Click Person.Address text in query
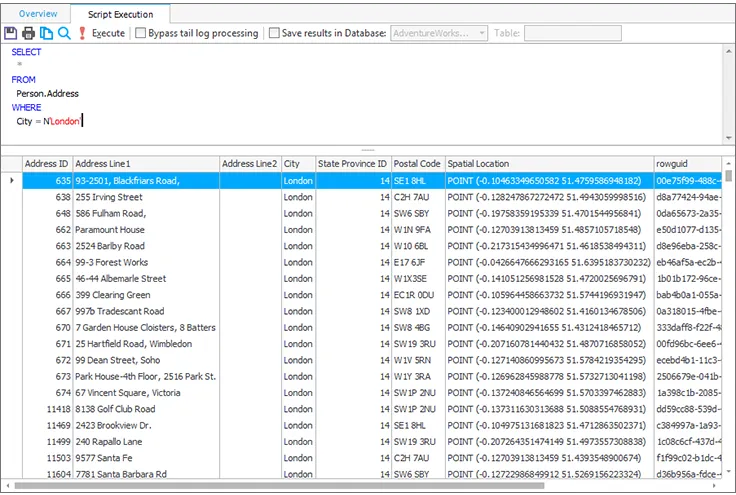Viewport: 736px width, 495px height. click(x=47, y=93)
